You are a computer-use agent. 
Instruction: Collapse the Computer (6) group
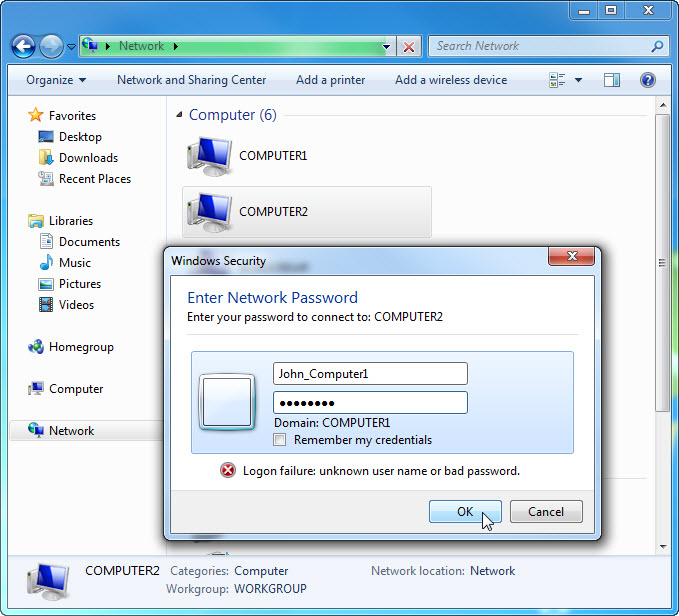[179, 115]
